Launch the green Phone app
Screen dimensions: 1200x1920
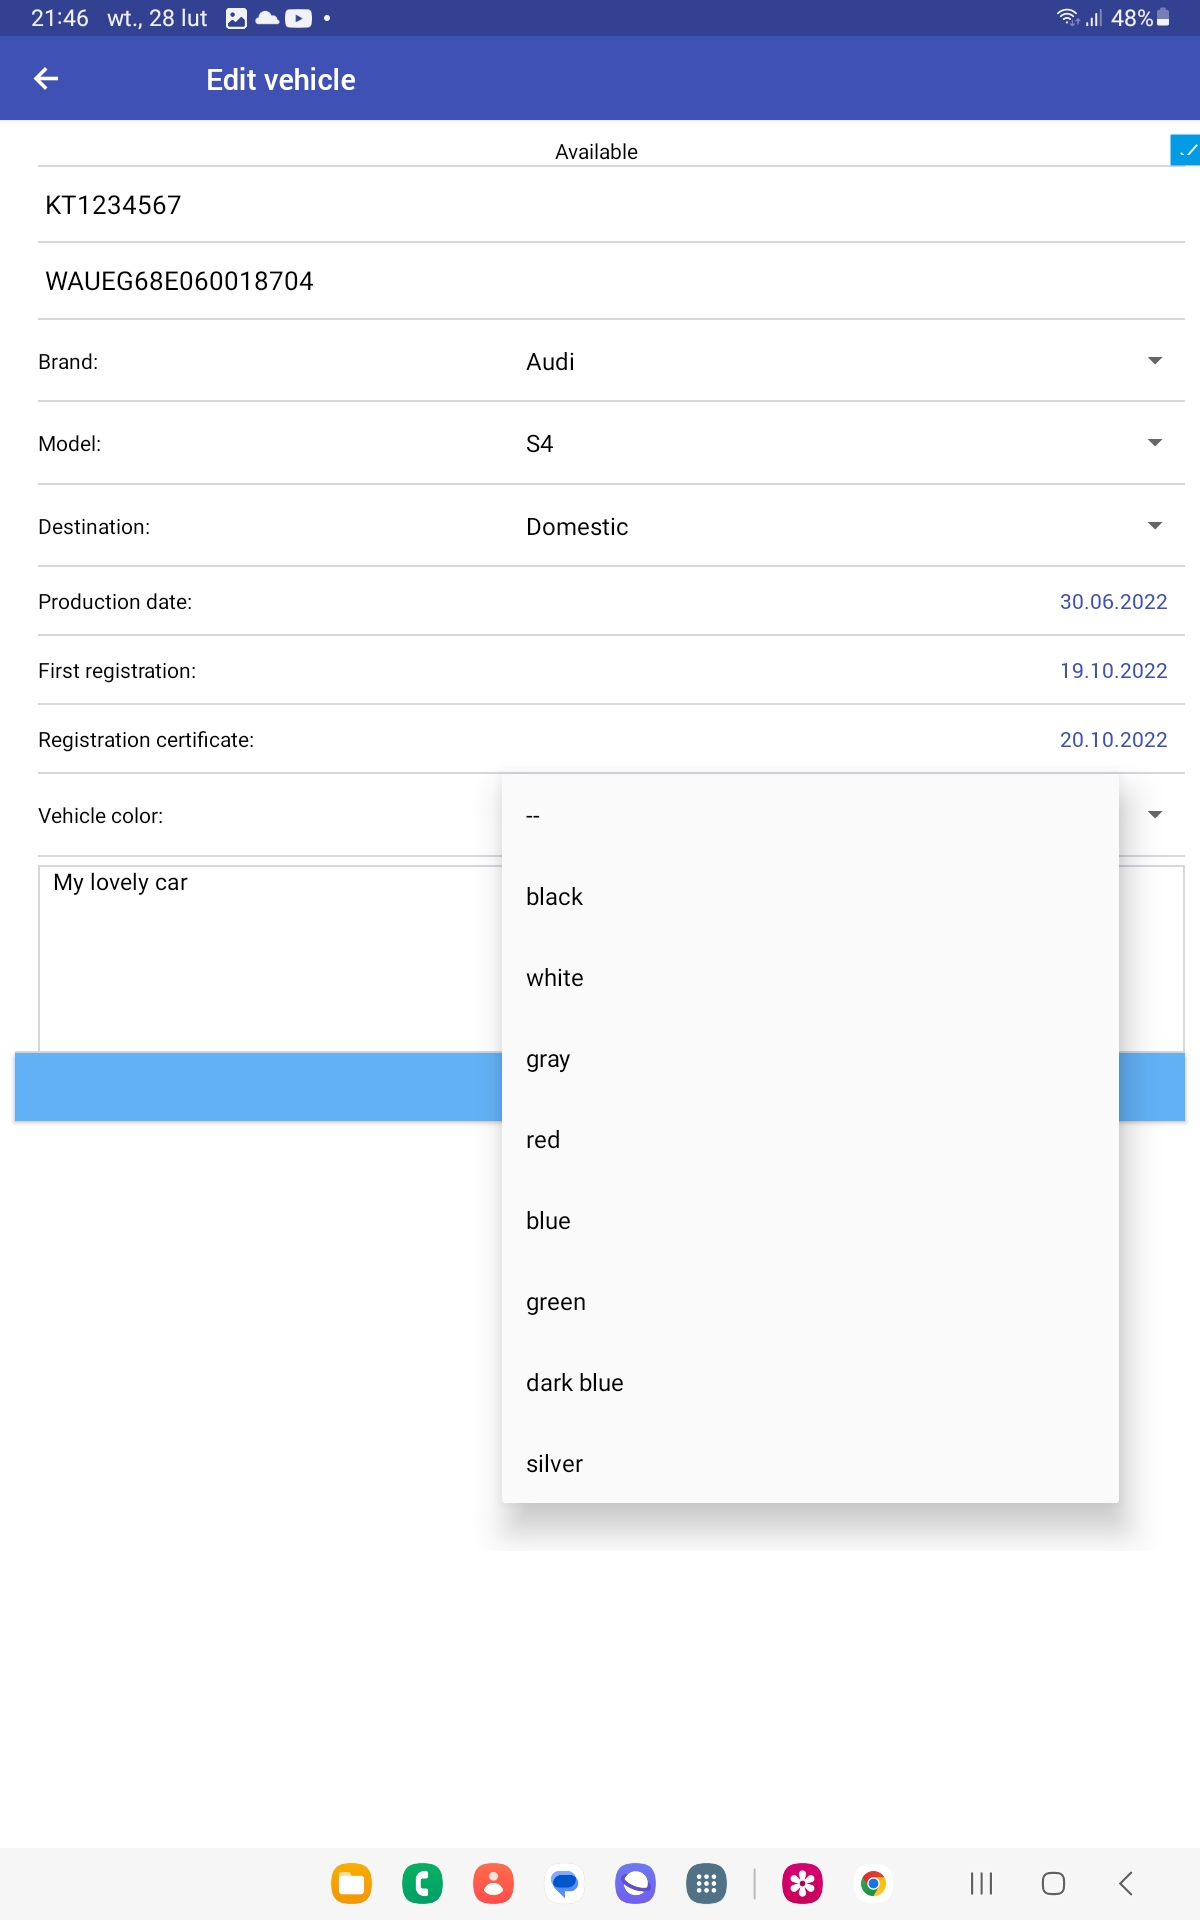(x=422, y=1884)
